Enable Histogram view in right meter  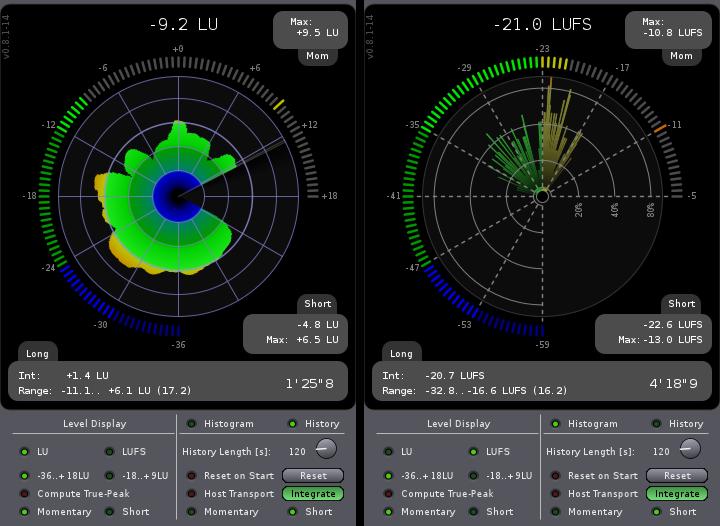(x=555, y=424)
